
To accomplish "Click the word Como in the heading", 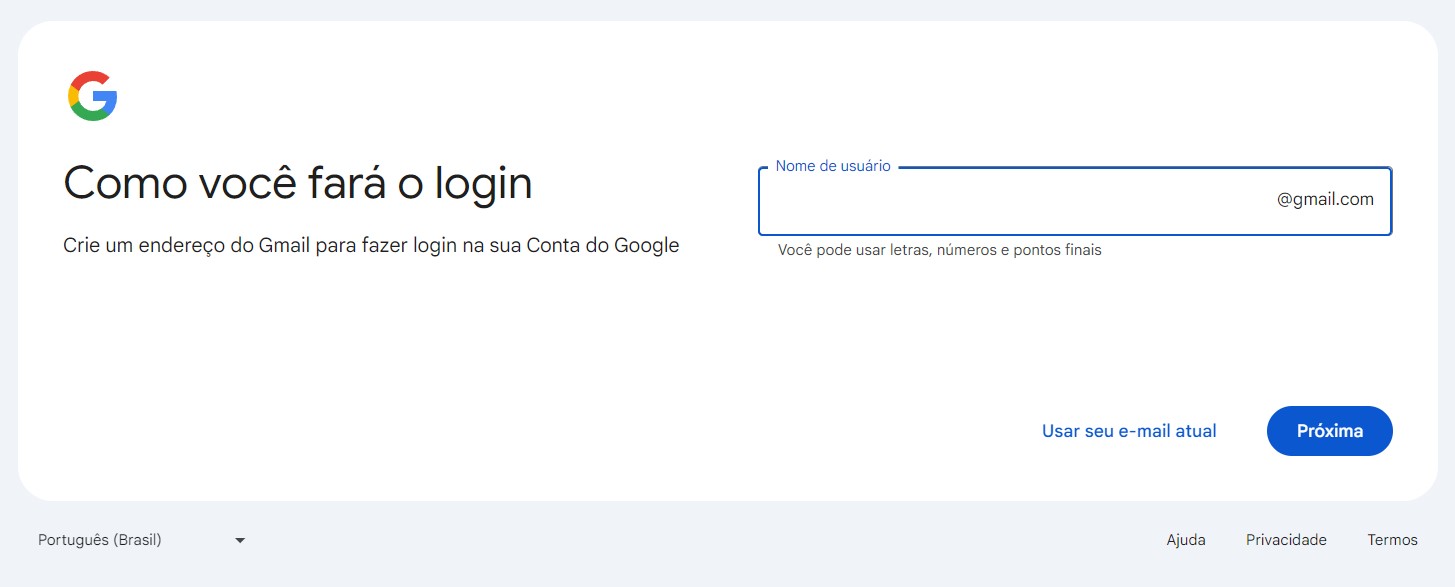I will point(125,184).
